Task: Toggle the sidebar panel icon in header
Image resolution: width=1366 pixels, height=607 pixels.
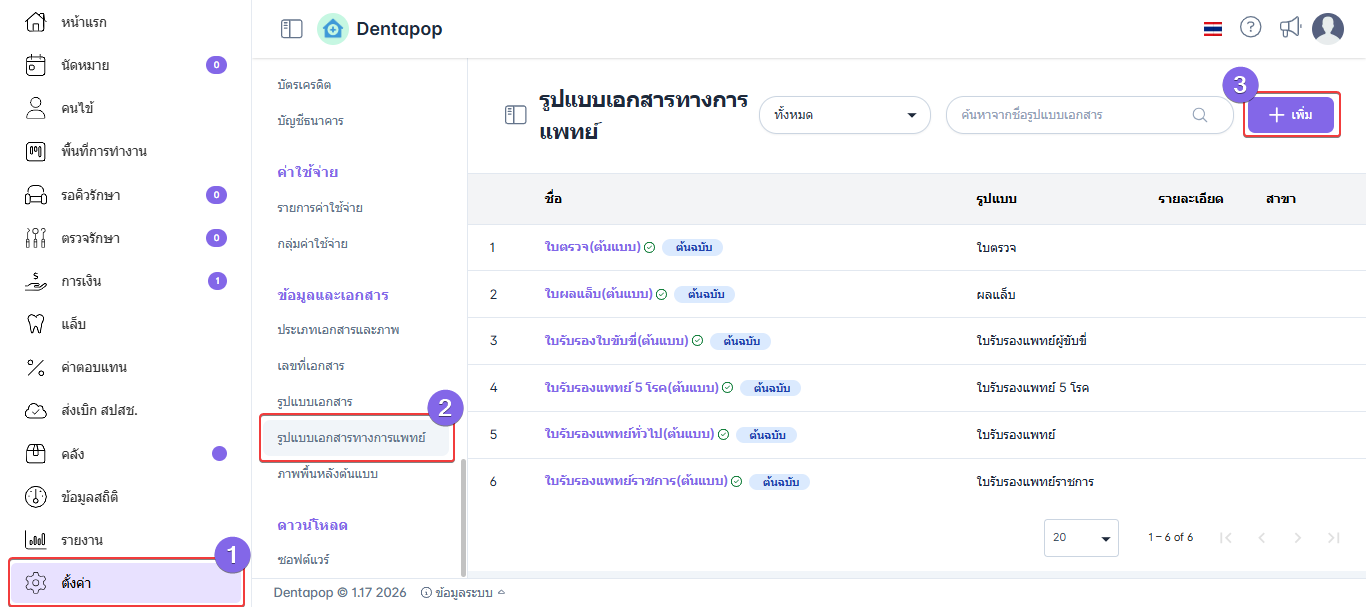Action: [291, 29]
